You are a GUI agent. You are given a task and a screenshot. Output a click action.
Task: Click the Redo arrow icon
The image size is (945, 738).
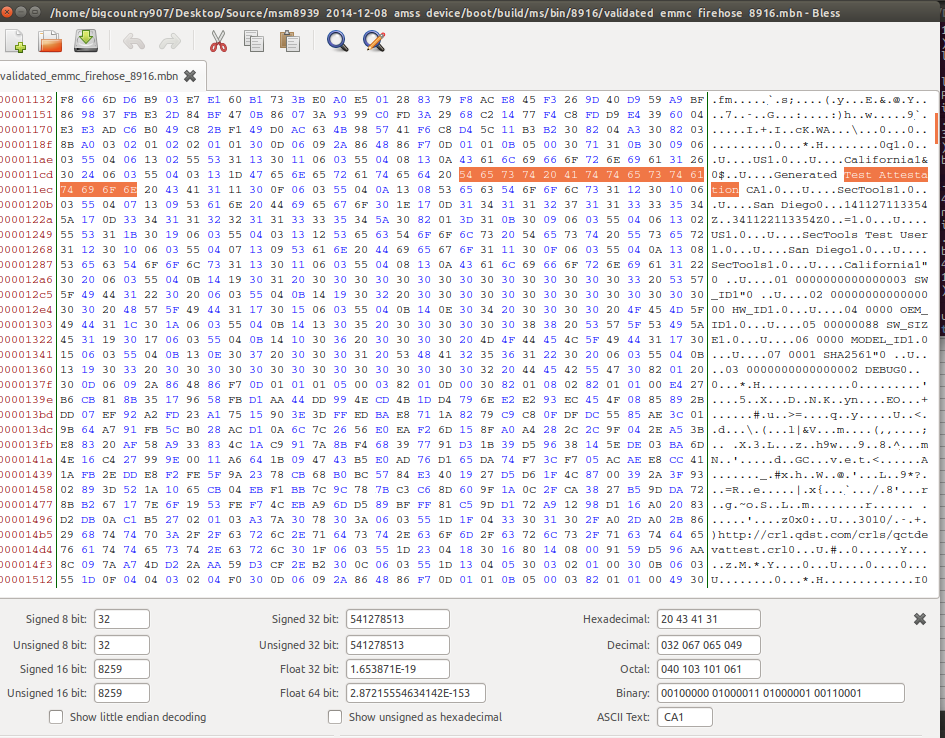[x=170, y=41]
